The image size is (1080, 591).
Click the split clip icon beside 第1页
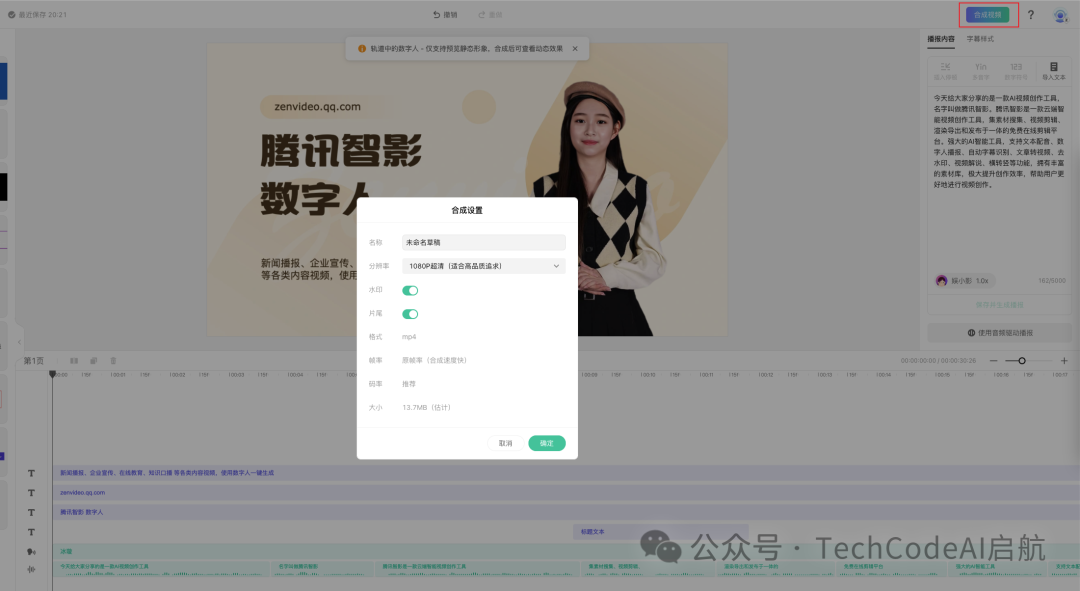[x=74, y=360]
